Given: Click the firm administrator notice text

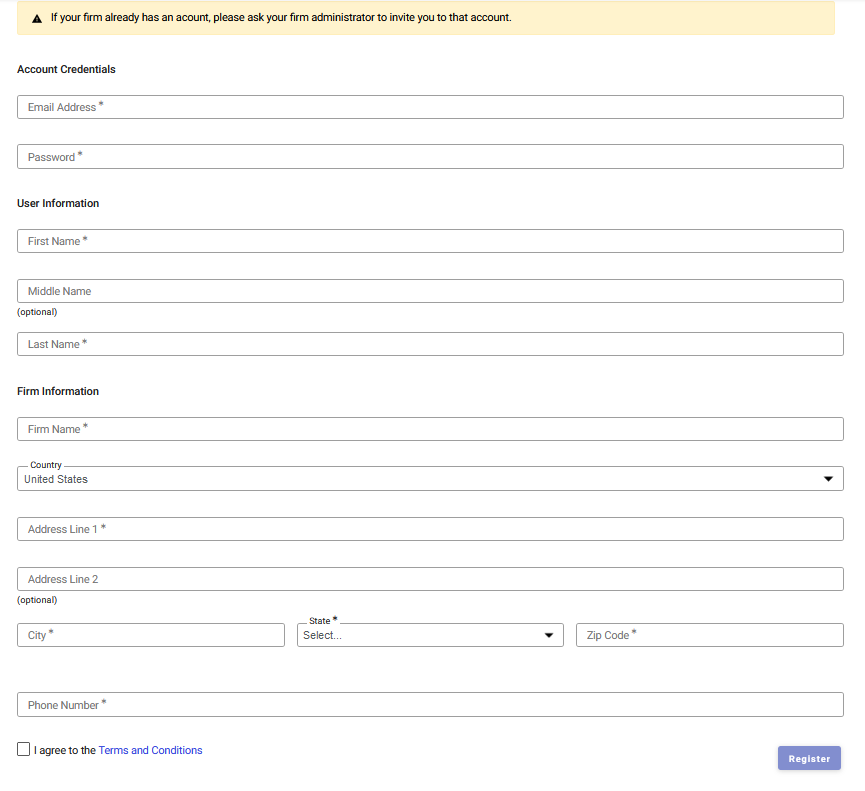Looking at the screenshot, I should tap(281, 18).
